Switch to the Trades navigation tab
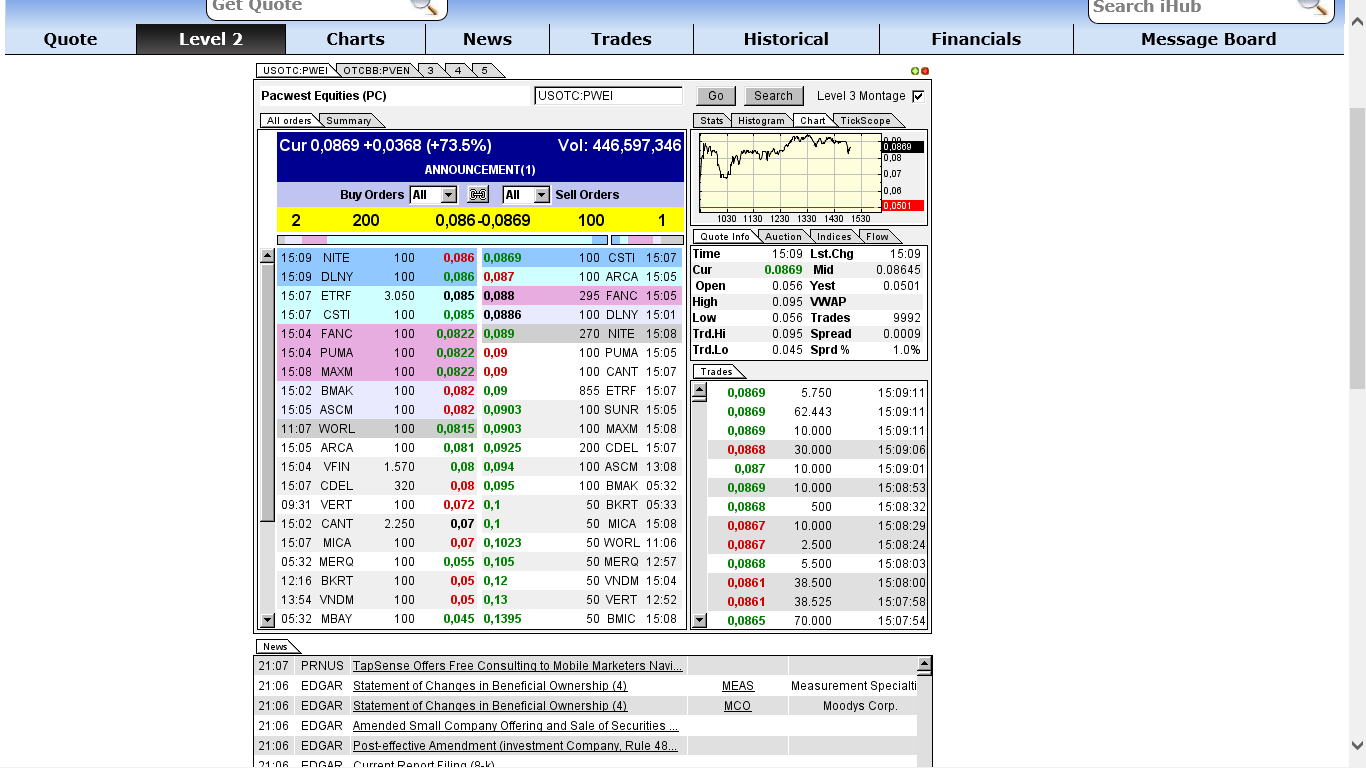 [621, 39]
